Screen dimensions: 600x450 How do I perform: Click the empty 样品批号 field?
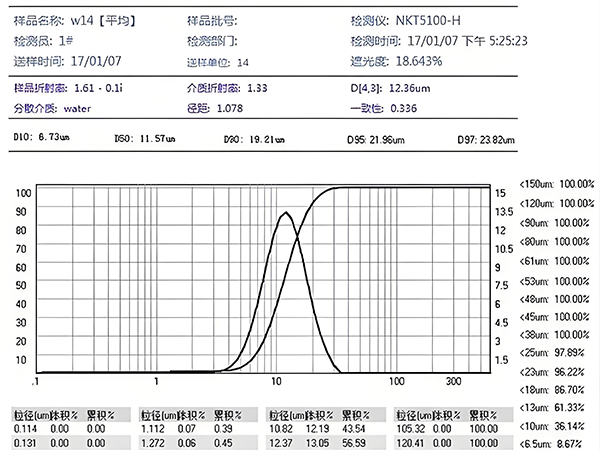[290, 20]
